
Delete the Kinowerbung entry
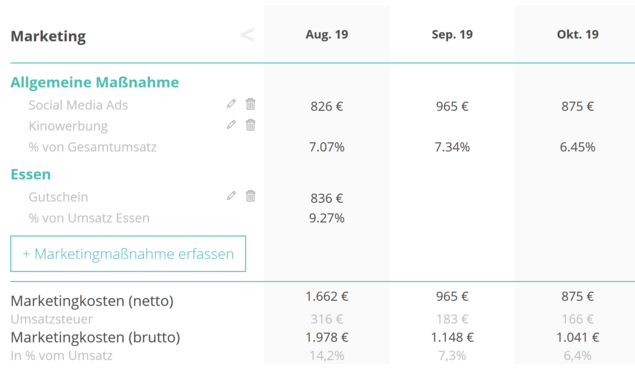tap(251, 125)
